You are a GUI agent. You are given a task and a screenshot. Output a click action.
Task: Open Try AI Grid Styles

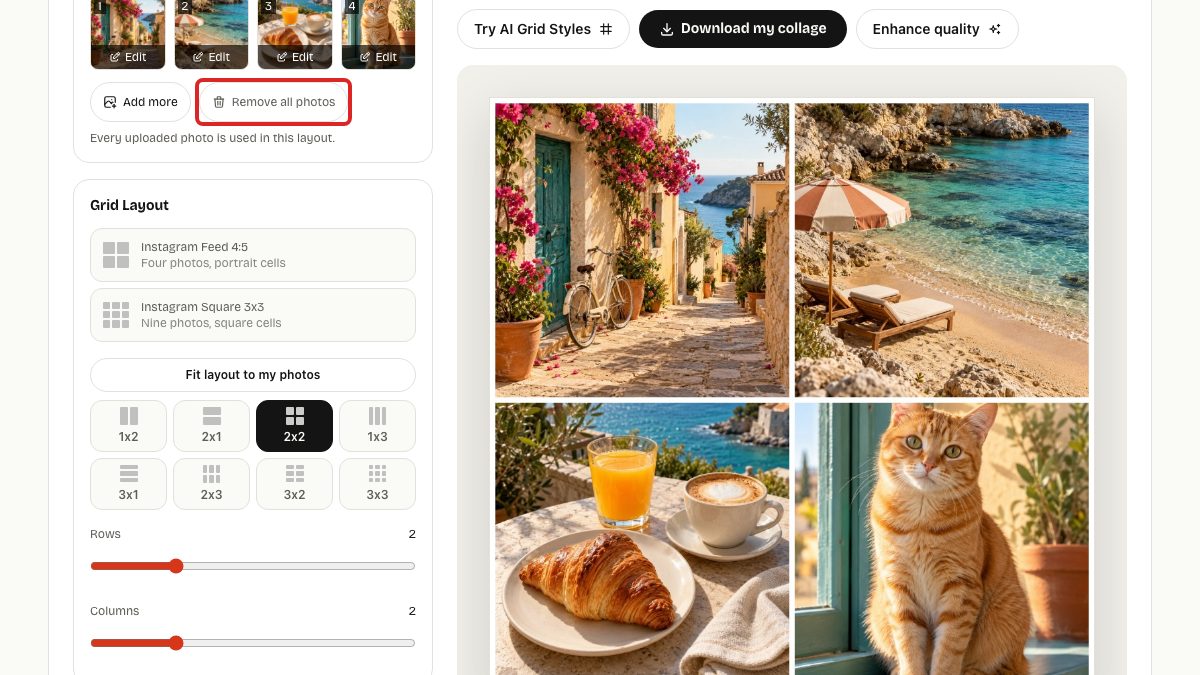tap(543, 29)
